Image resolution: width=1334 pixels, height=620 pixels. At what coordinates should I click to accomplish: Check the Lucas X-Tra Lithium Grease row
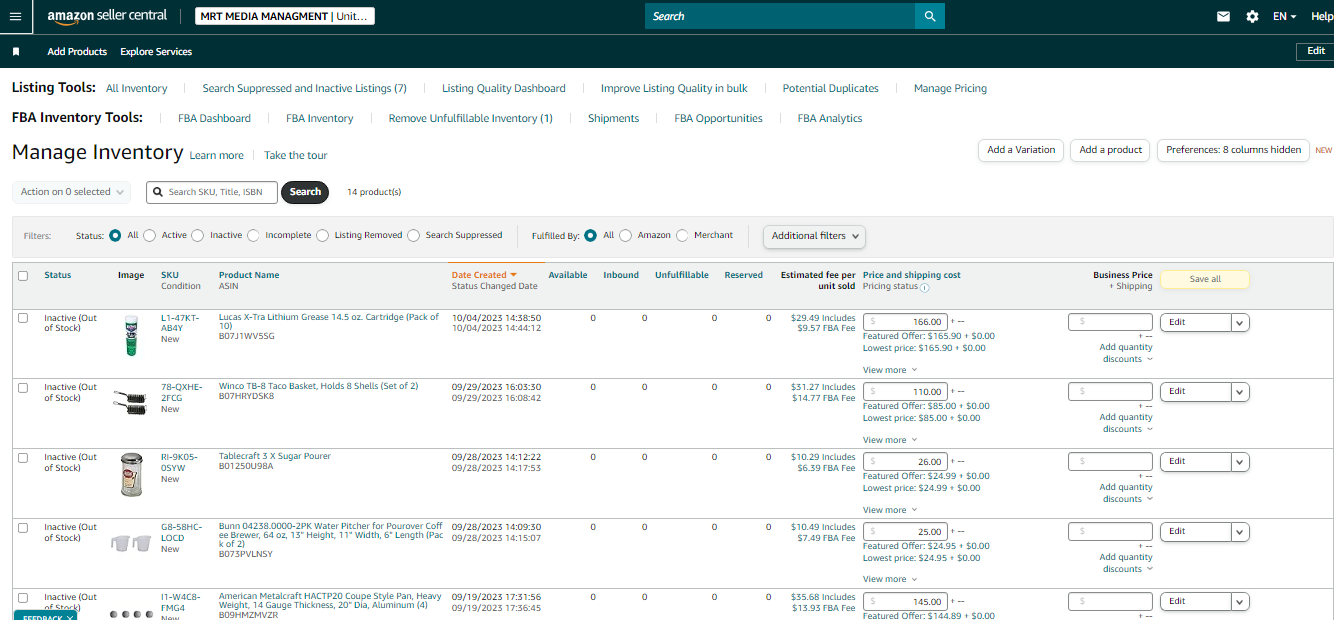pos(23,318)
